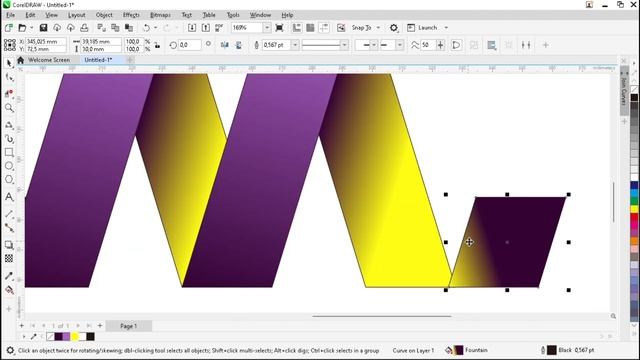Open the zoom level dropdown
This screenshot has height=360, width=640.
pos(267,28)
